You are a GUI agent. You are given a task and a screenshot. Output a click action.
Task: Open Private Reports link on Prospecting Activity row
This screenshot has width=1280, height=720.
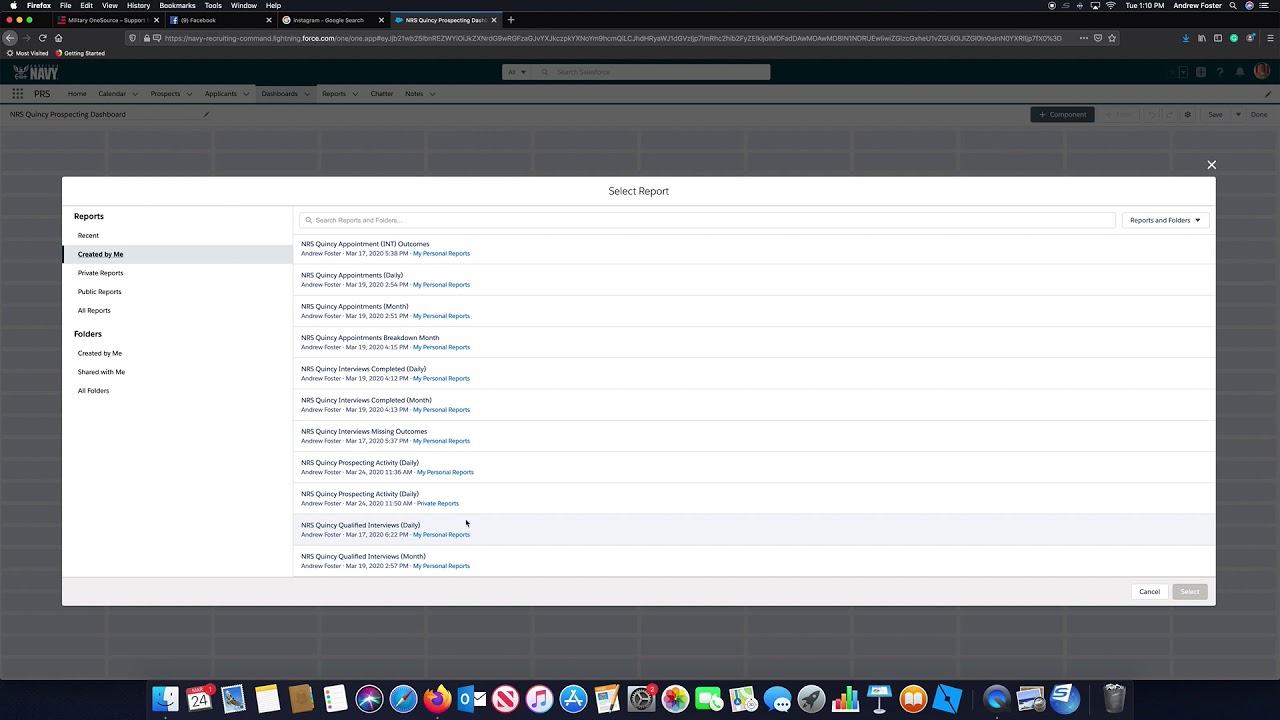tap(437, 503)
